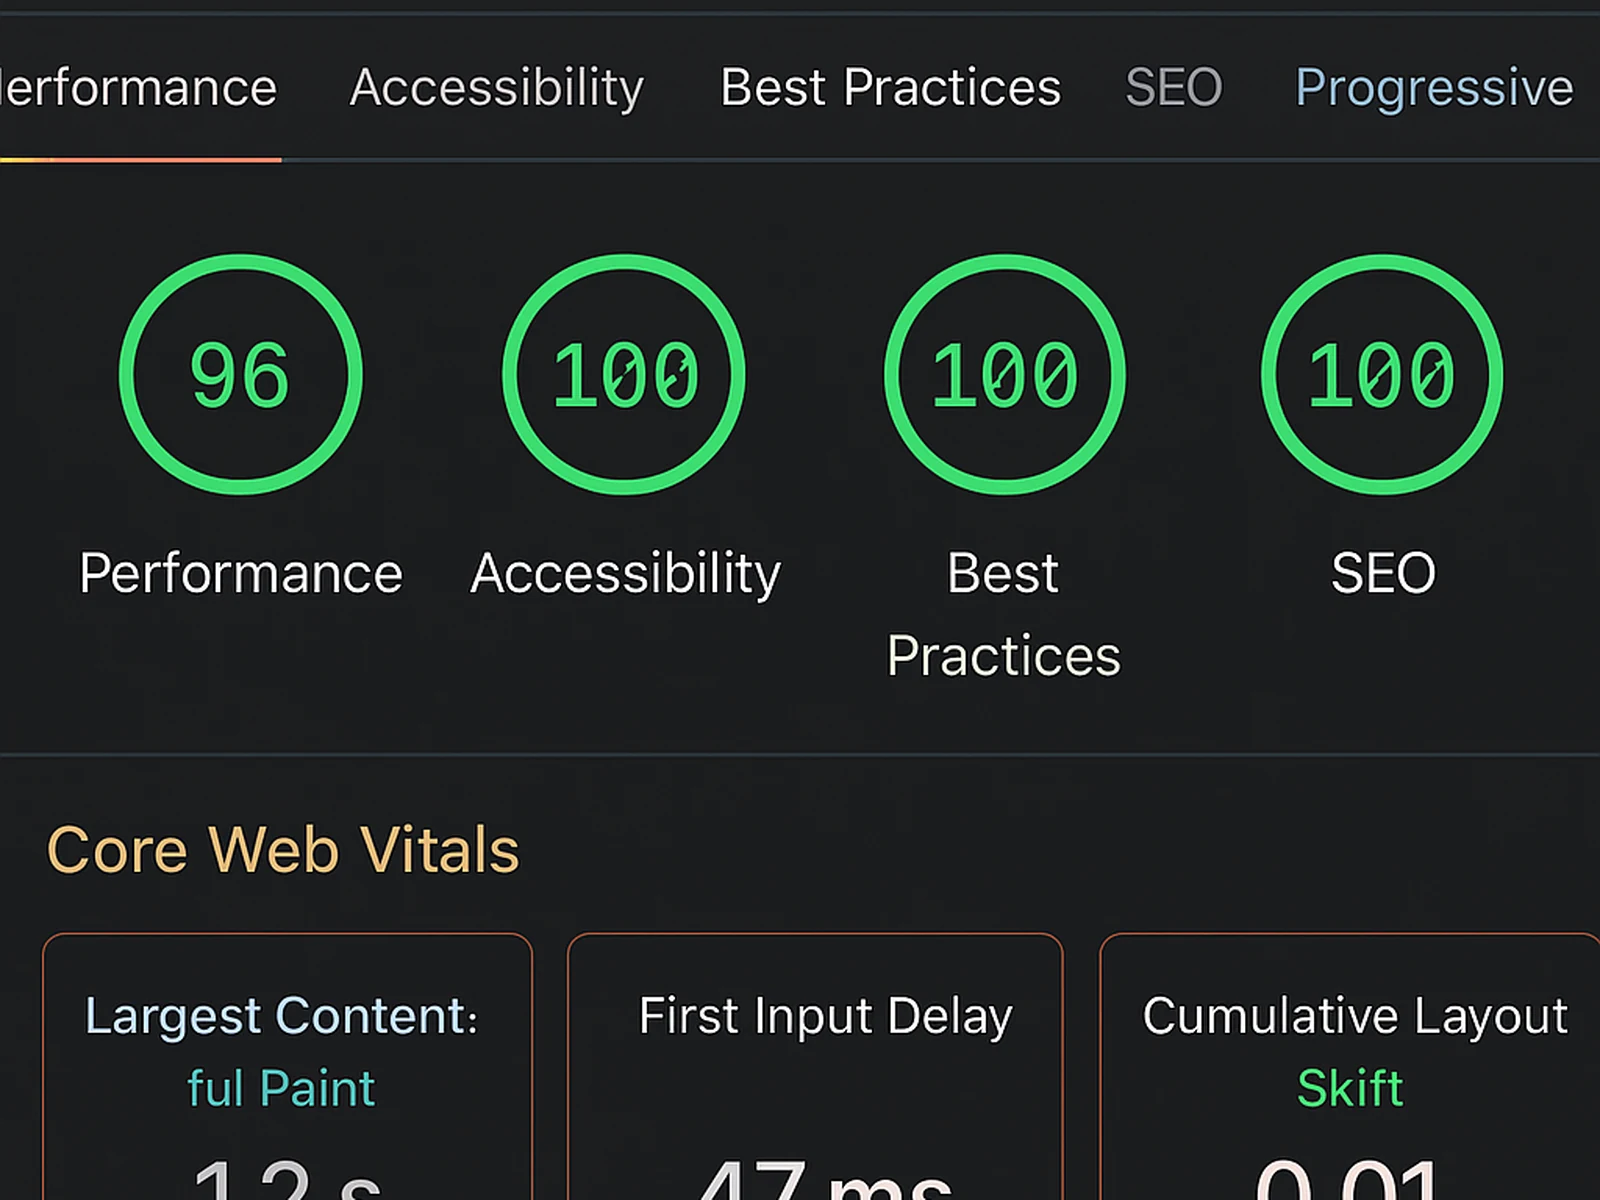Viewport: 1600px width, 1200px height.
Task: Click the Best Practices score gauge
Action: pyautogui.click(x=1005, y=374)
